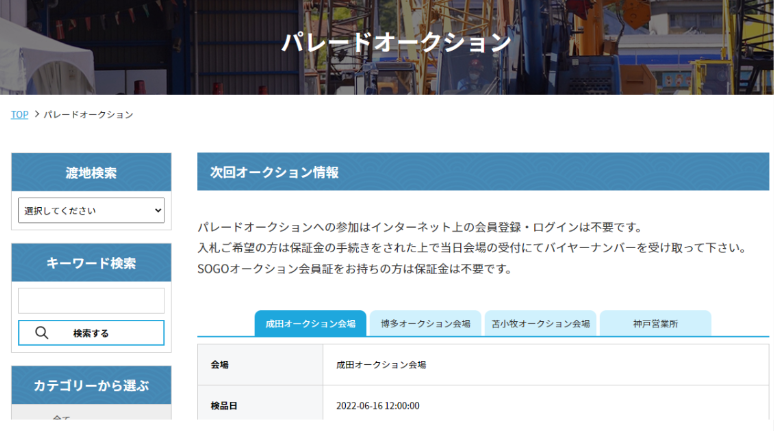
Task: Follow the TOP breadcrumb link
Action: pos(19,115)
